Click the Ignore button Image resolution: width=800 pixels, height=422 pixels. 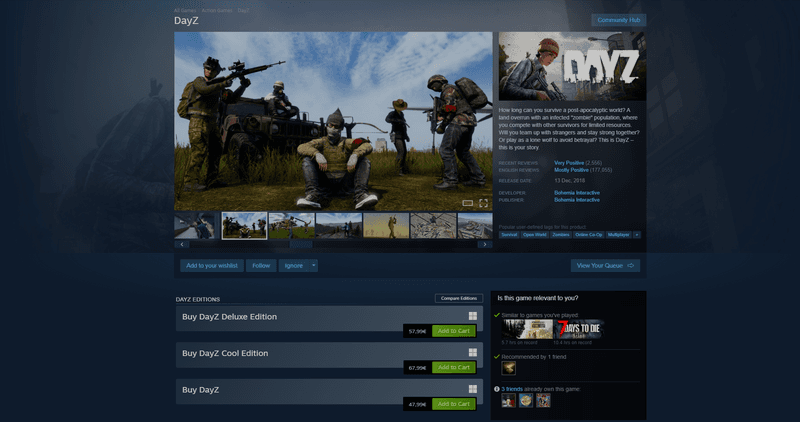pos(294,265)
